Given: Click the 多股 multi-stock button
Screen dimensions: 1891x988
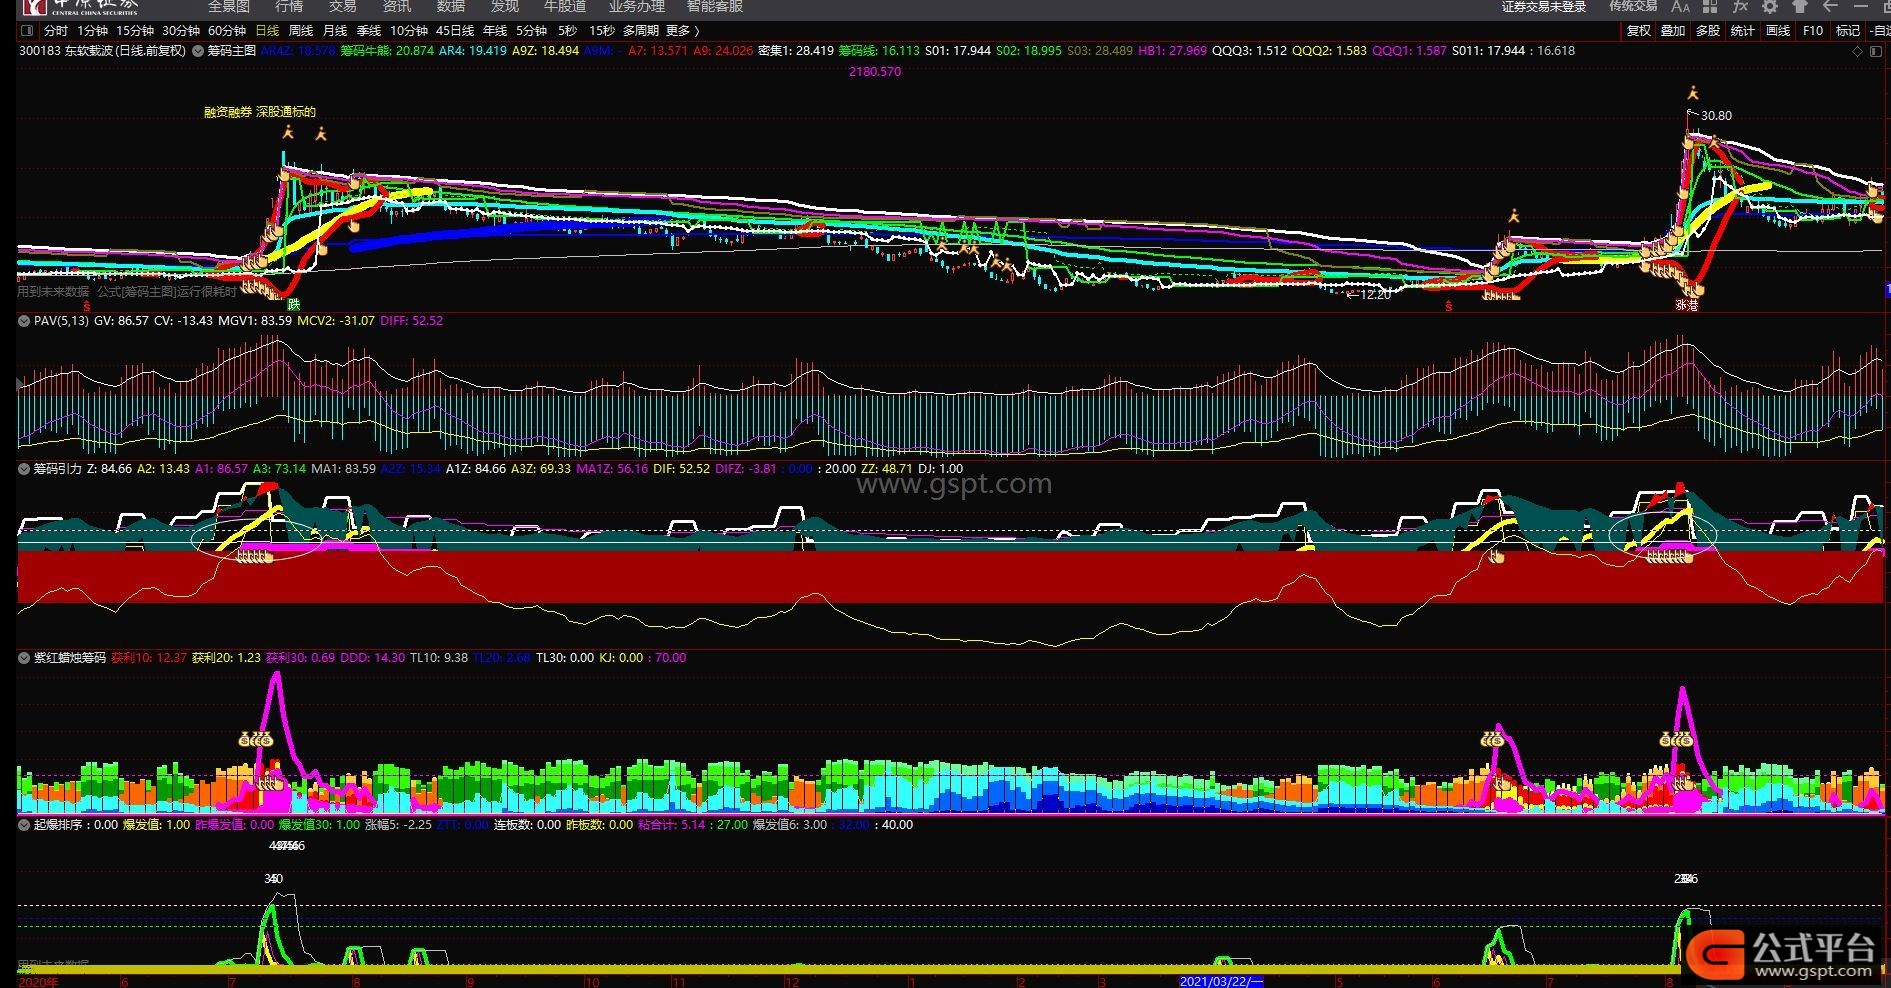Looking at the screenshot, I should [x=1708, y=31].
